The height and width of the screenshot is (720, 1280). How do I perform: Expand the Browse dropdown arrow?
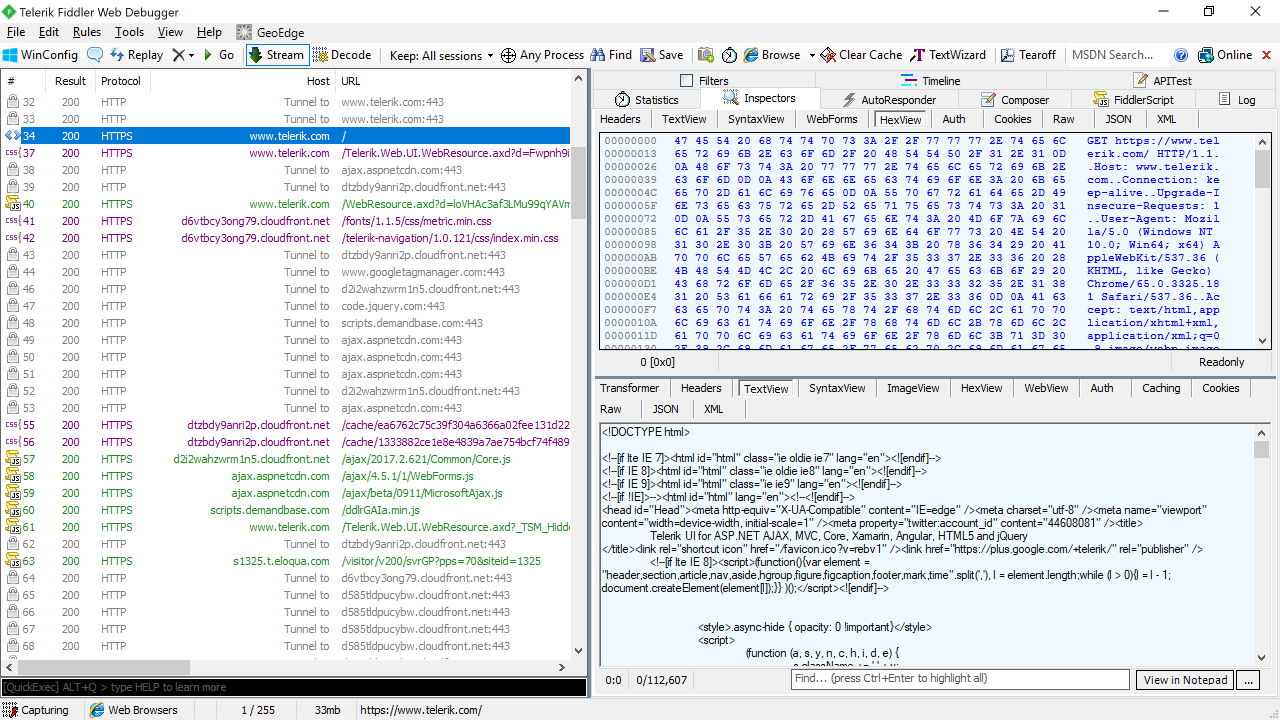[812, 55]
